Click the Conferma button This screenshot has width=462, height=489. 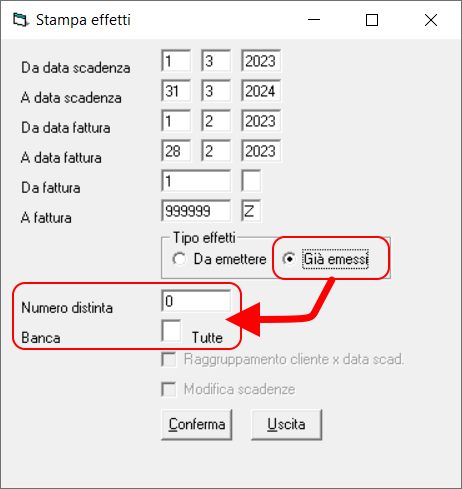pyautogui.click(x=196, y=424)
